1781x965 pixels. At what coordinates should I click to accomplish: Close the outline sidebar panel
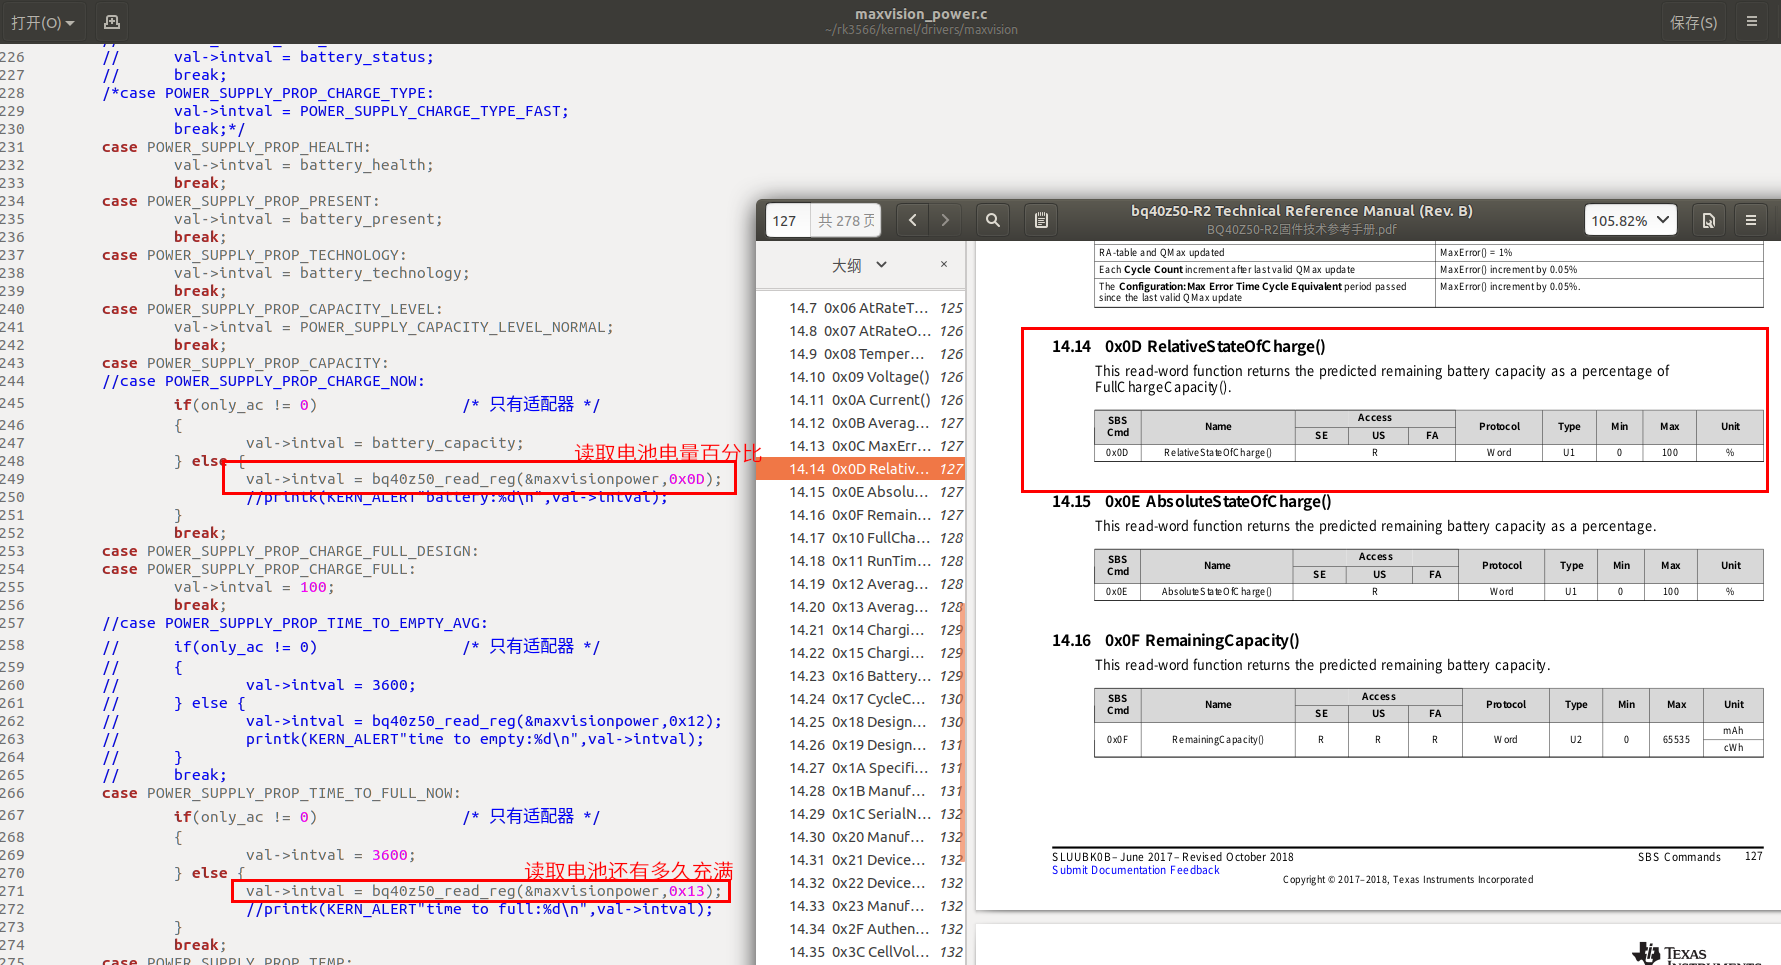point(943,265)
